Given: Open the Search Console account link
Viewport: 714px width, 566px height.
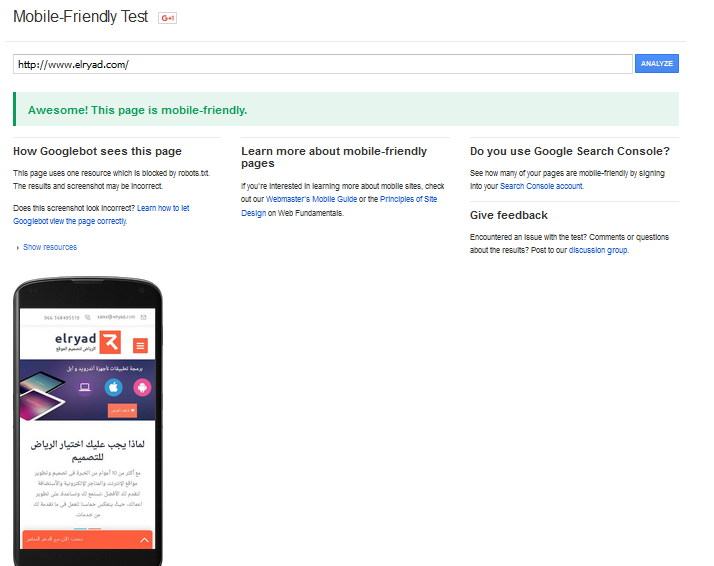Looking at the screenshot, I should click(541, 186).
